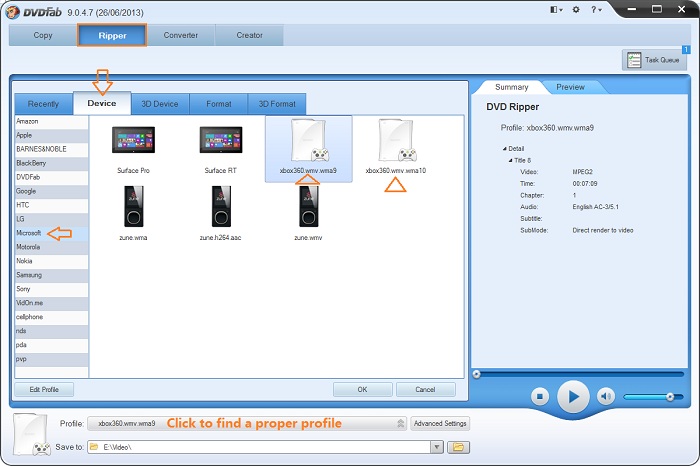
Task: Select Samsung in the brand list
Action: pos(51,275)
